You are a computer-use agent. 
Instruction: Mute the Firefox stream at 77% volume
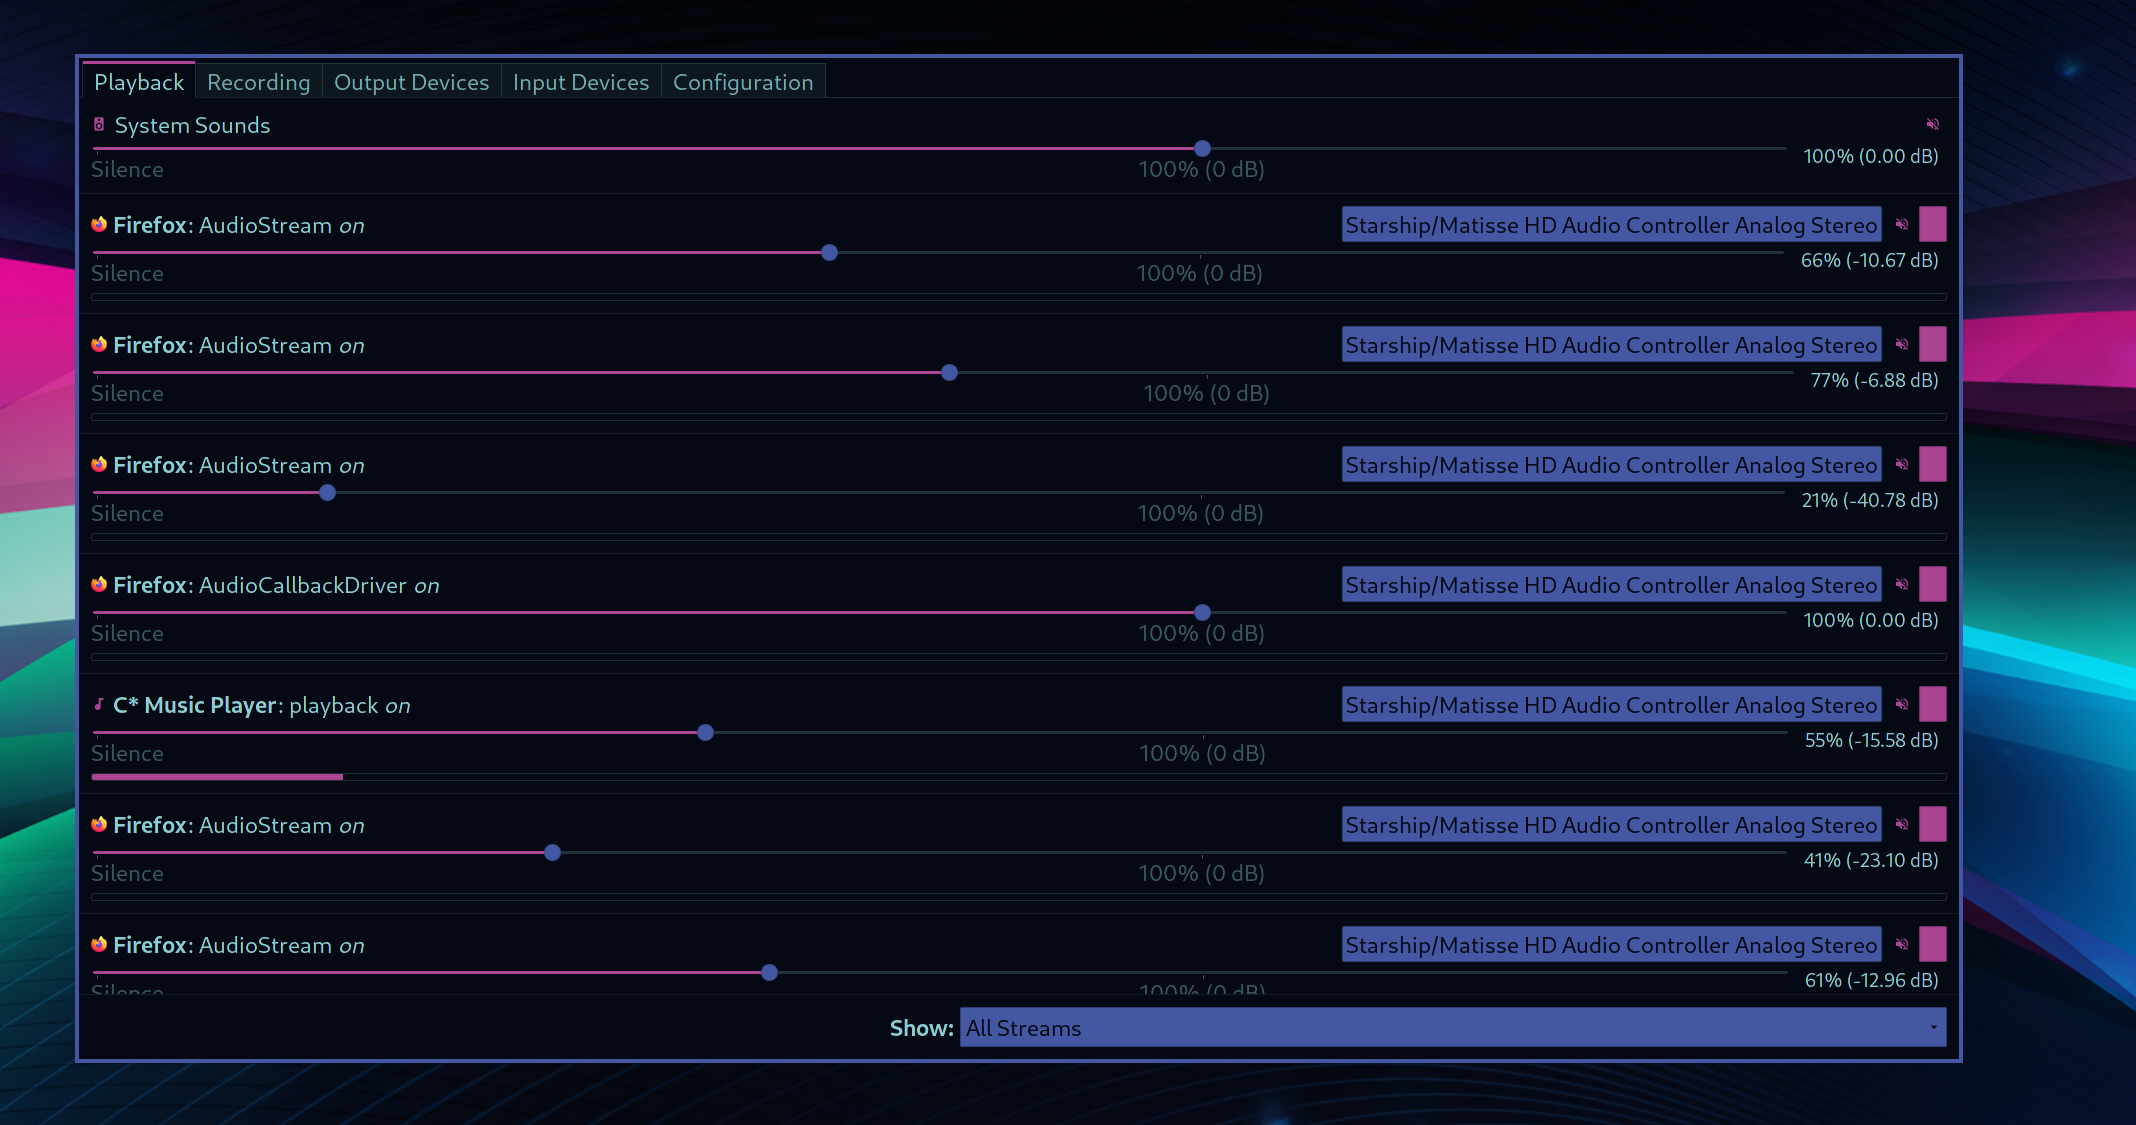1902,345
